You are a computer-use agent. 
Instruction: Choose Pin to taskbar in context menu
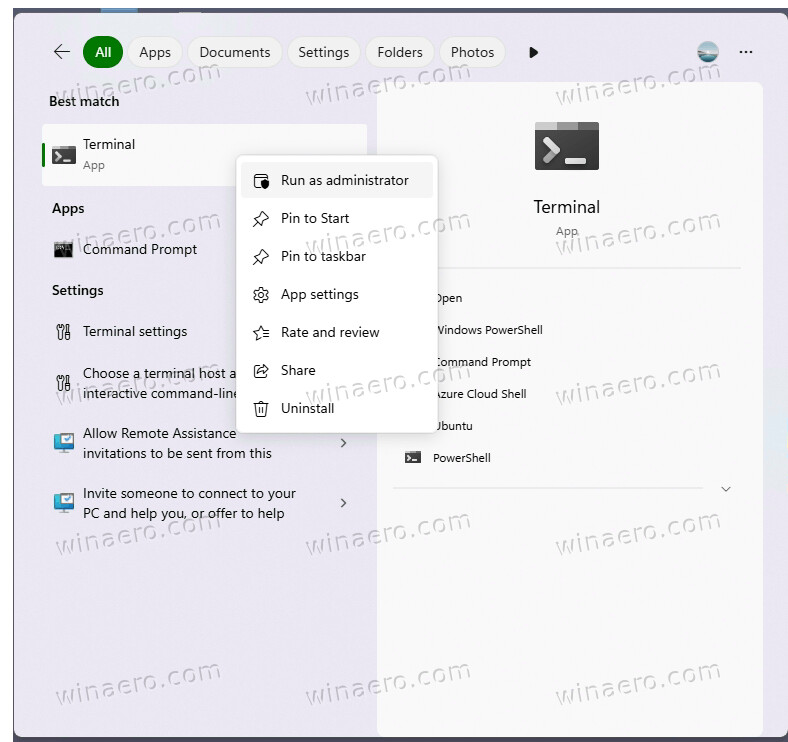[323, 257]
